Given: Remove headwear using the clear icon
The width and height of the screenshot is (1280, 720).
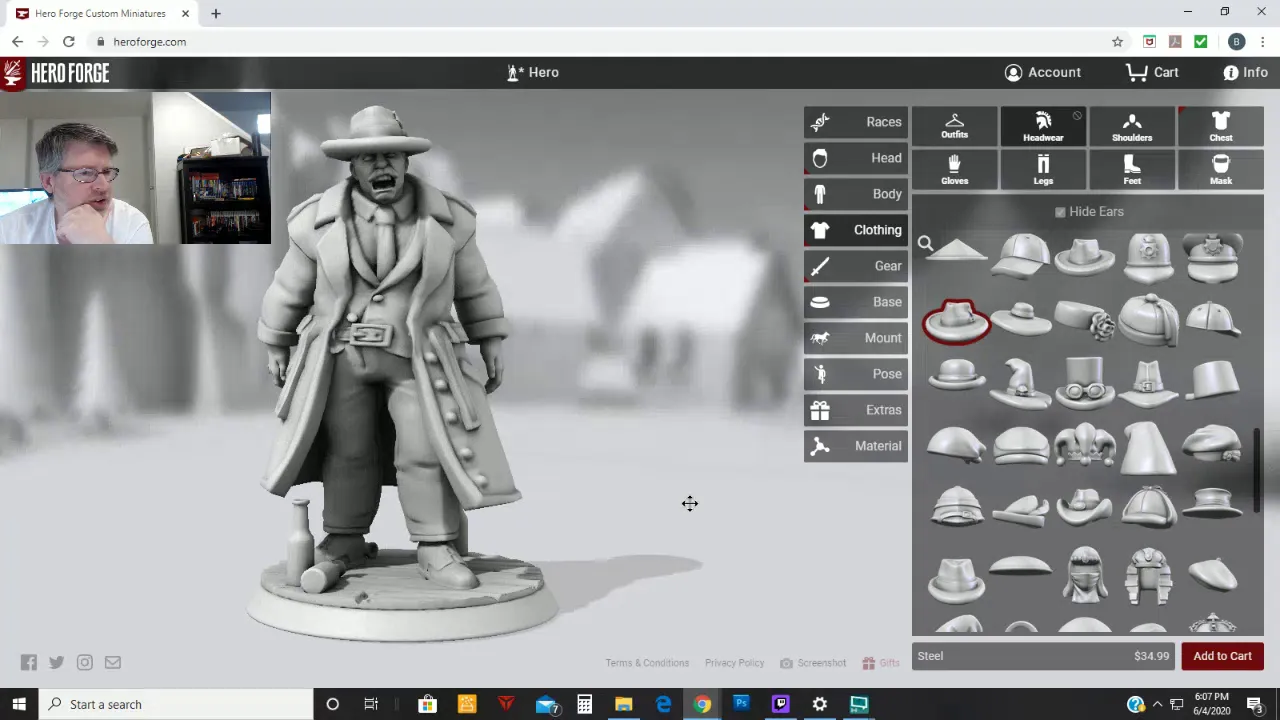Looking at the screenshot, I should coord(1077,116).
